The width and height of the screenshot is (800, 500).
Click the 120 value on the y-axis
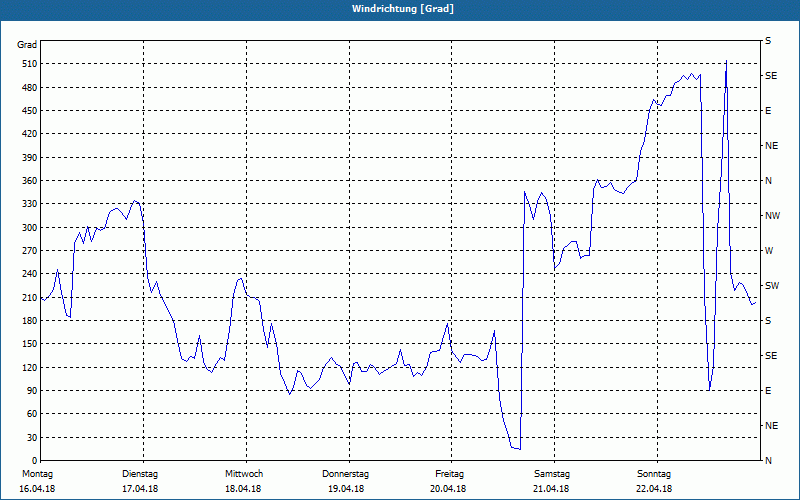[30, 367]
